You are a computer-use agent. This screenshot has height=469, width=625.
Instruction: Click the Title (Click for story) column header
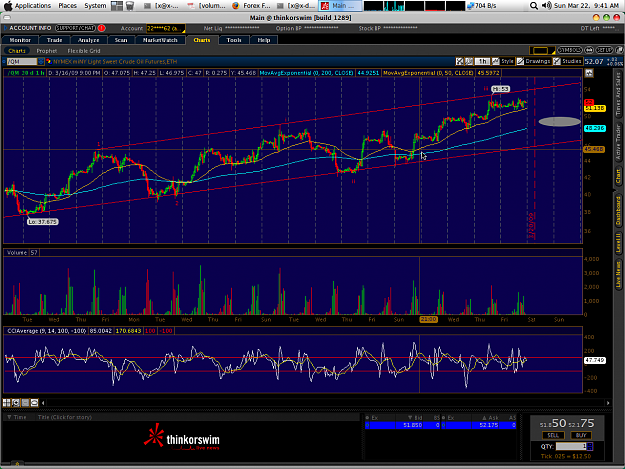65,417
